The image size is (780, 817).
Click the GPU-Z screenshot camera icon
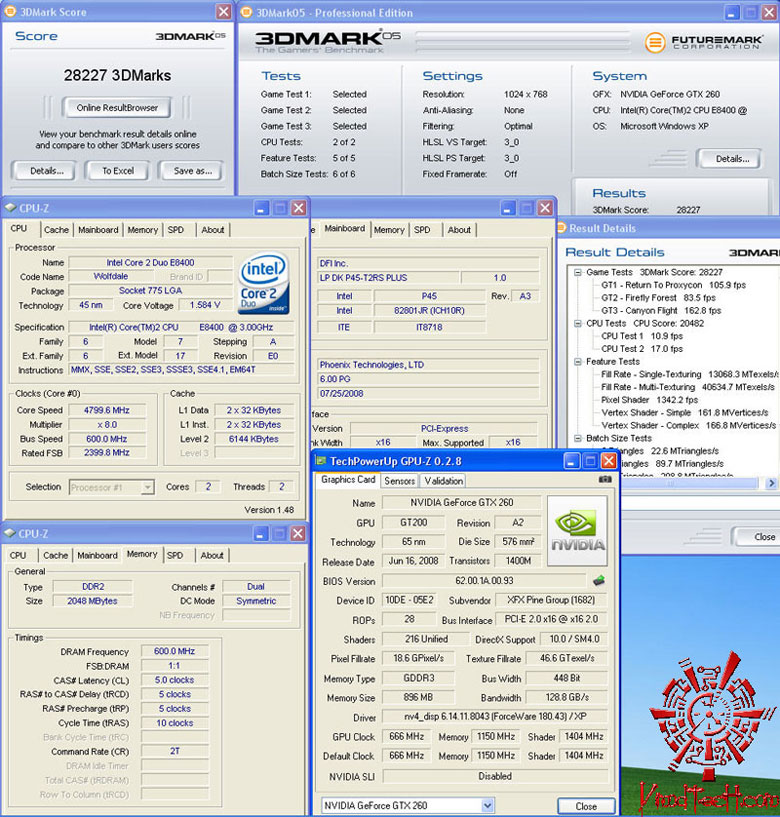click(x=604, y=479)
